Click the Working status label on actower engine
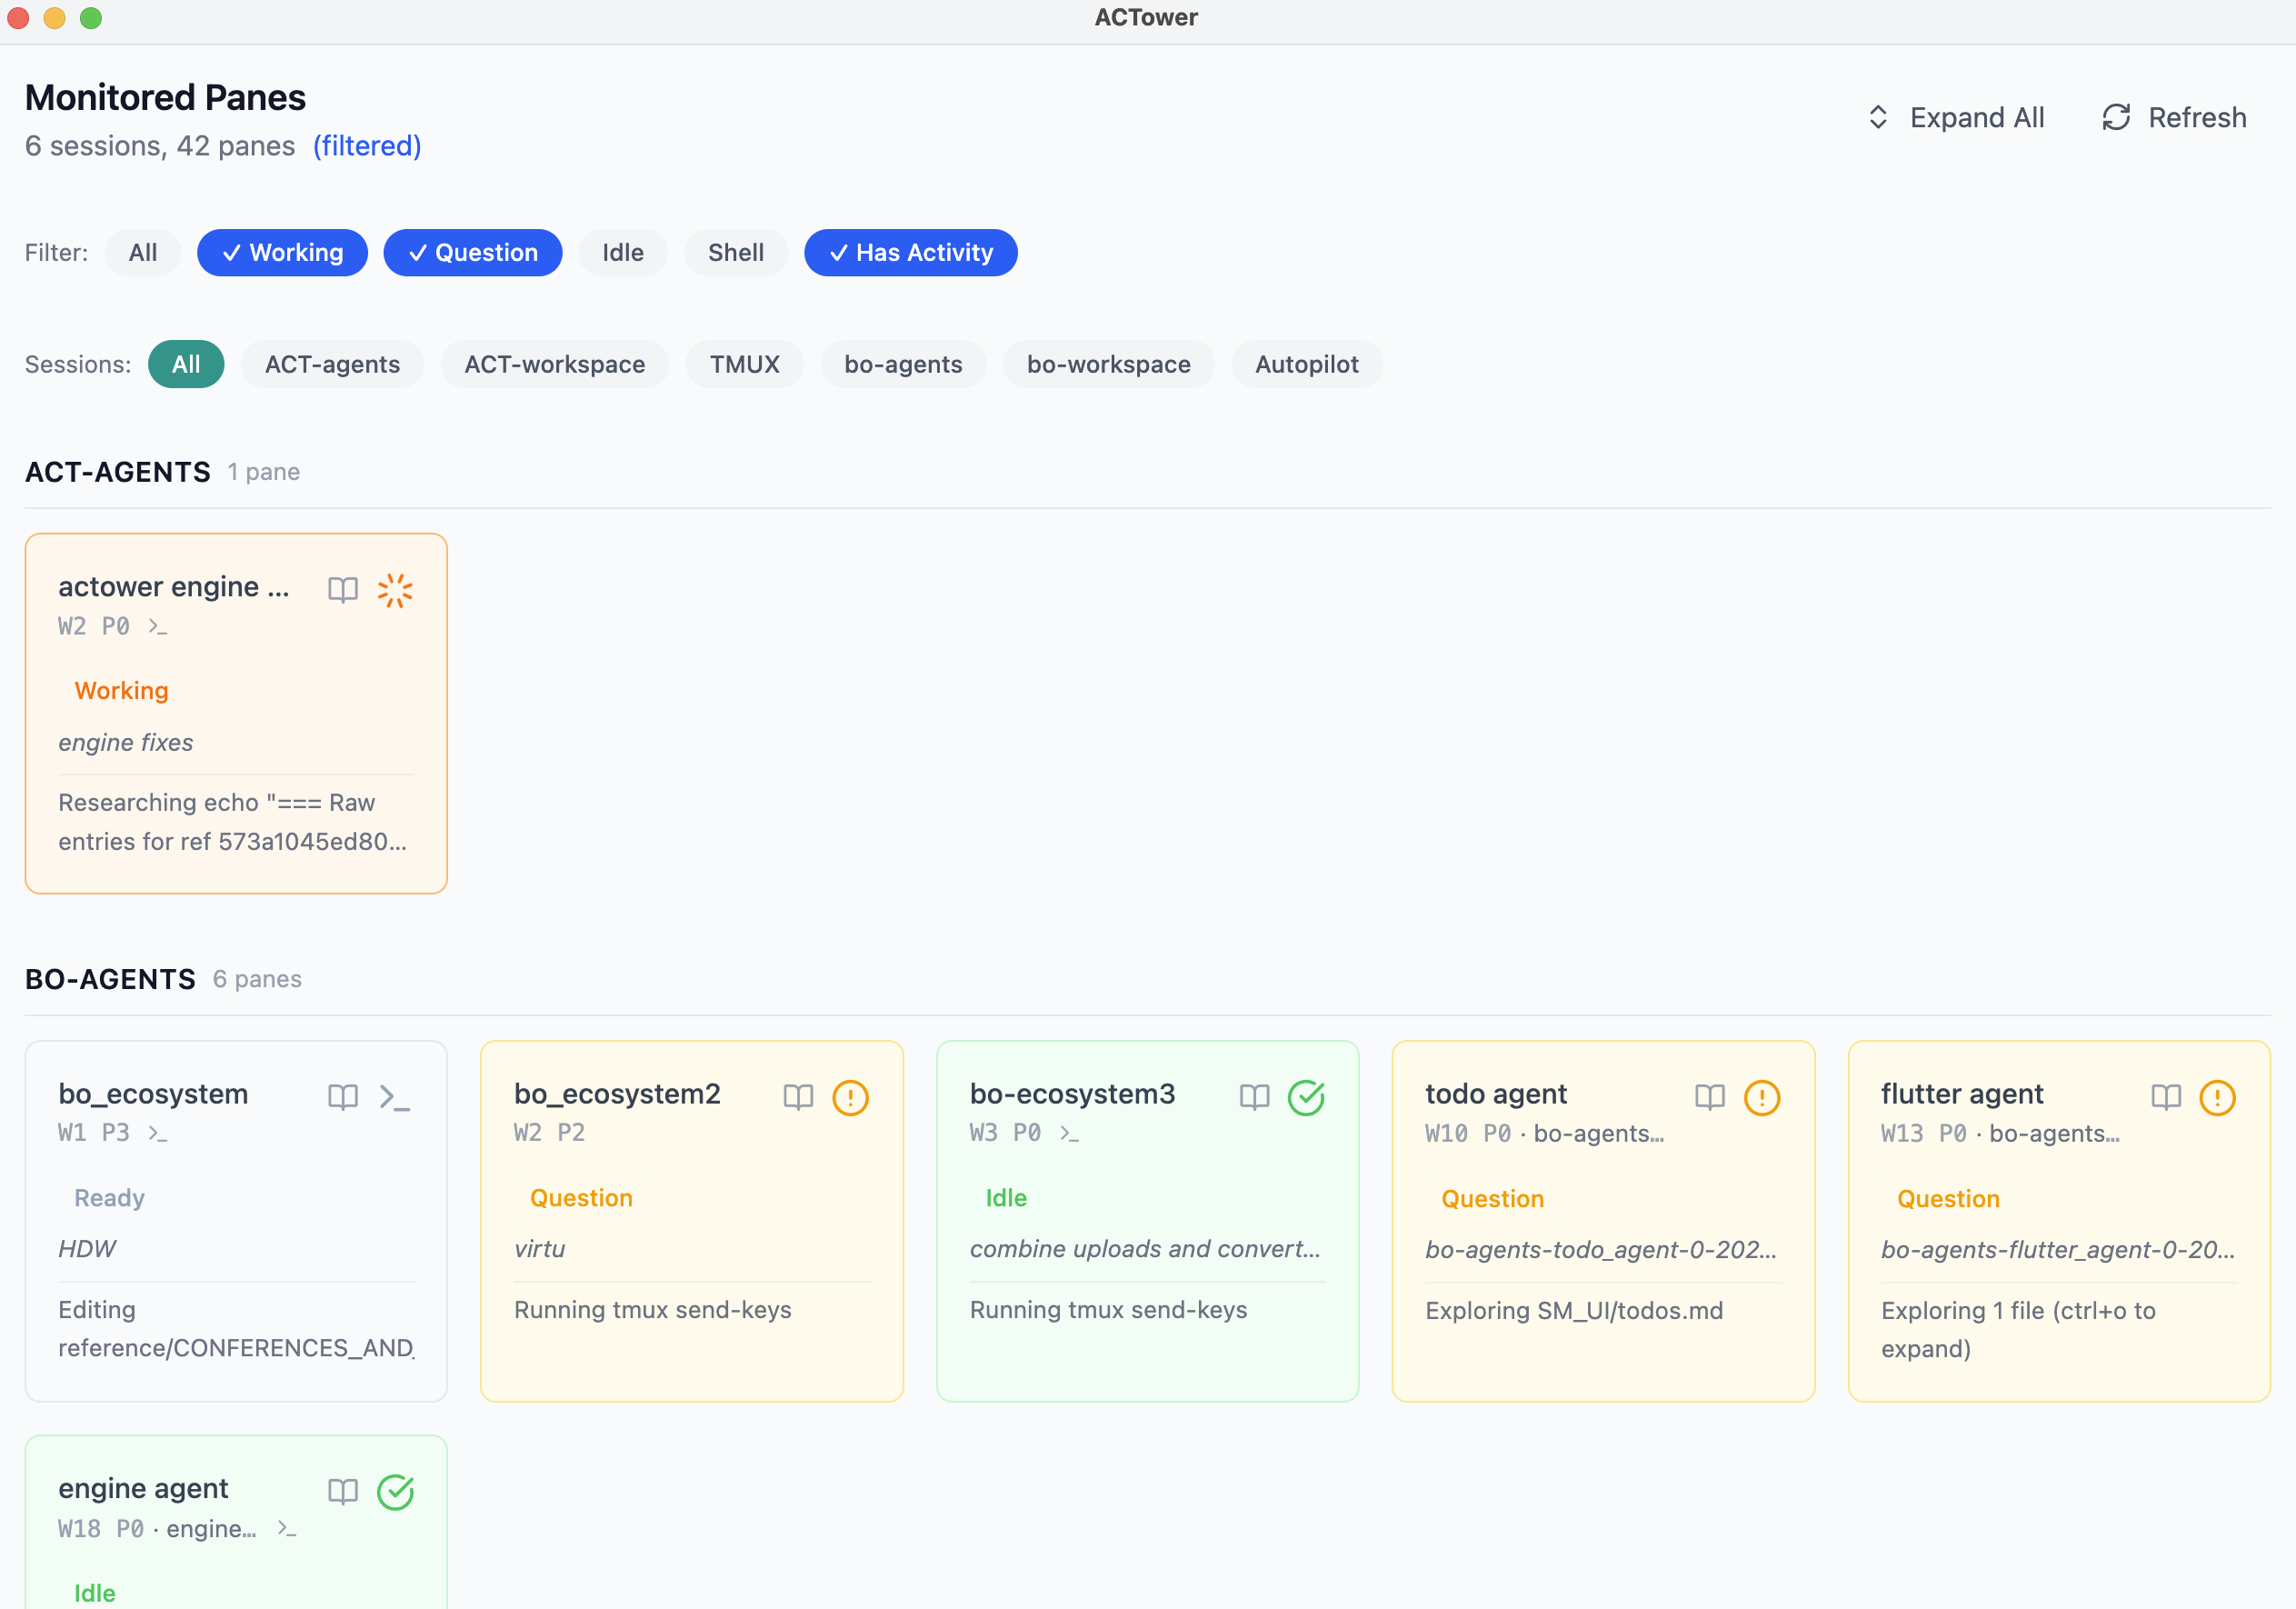 [122, 691]
